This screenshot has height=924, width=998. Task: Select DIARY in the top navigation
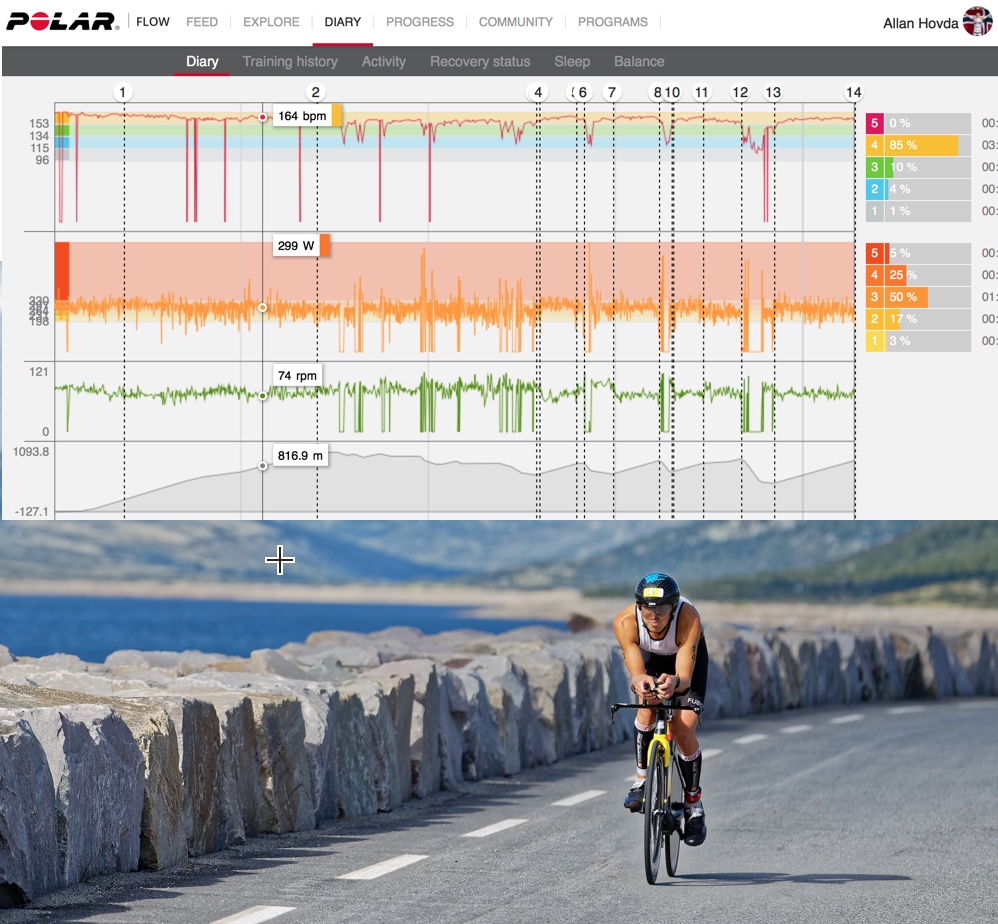pyautogui.click(x=344, y=21)
